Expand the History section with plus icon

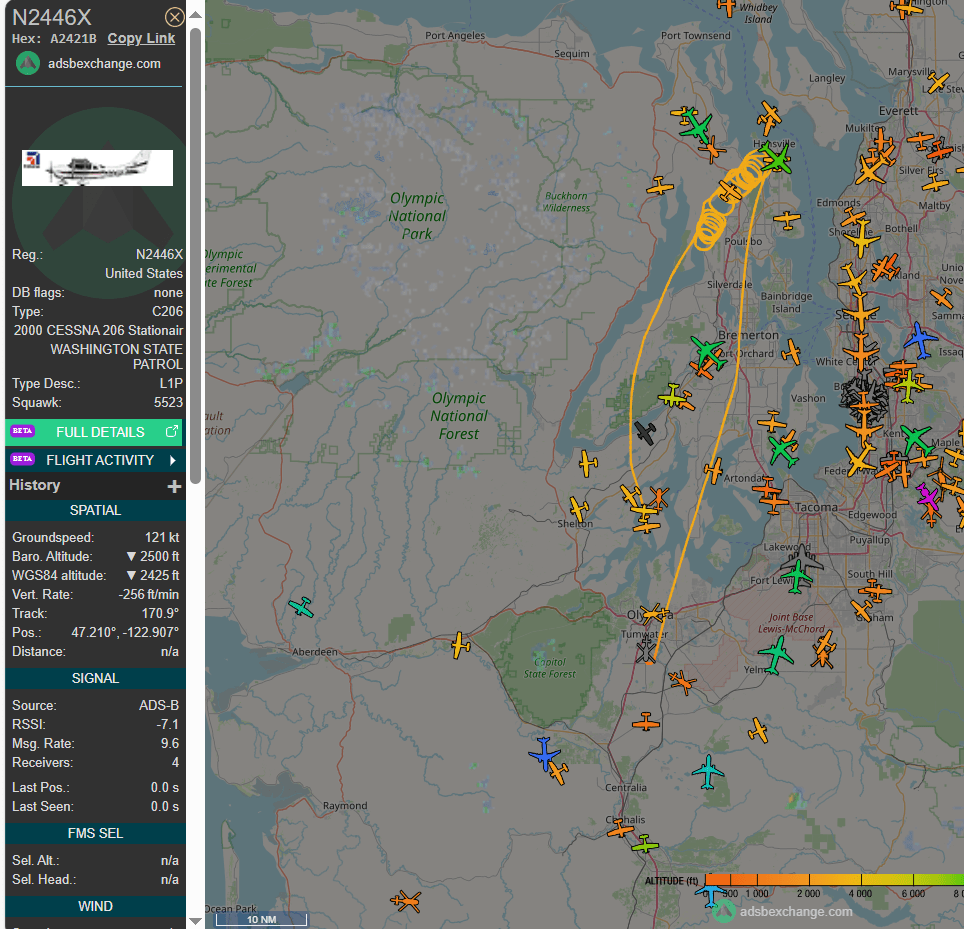point(174,486)
